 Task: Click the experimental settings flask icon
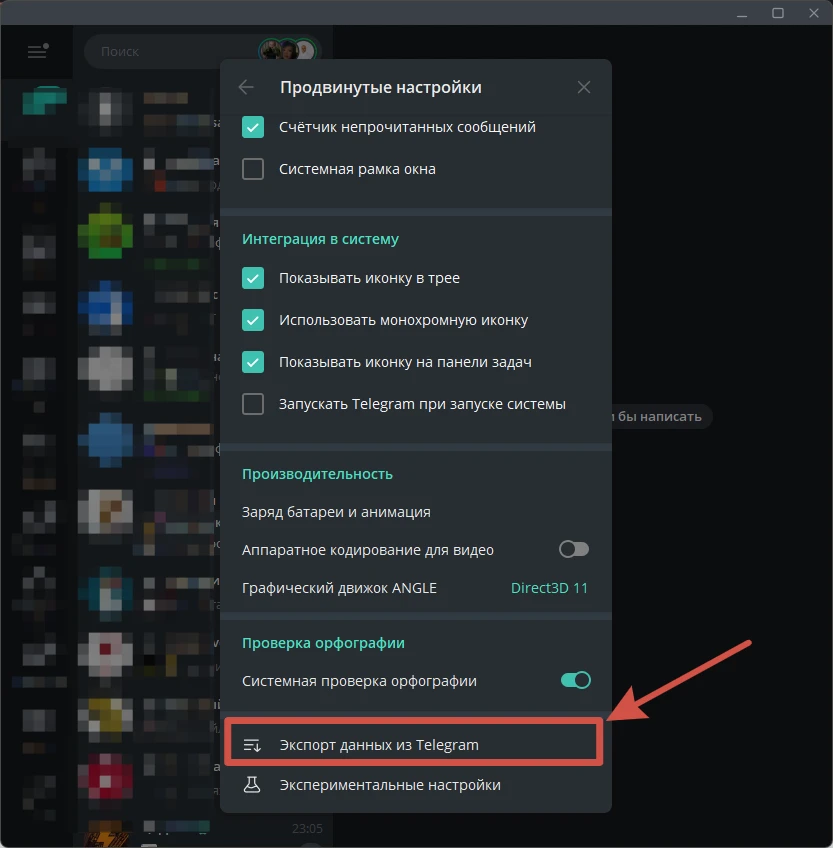point(252,785)
